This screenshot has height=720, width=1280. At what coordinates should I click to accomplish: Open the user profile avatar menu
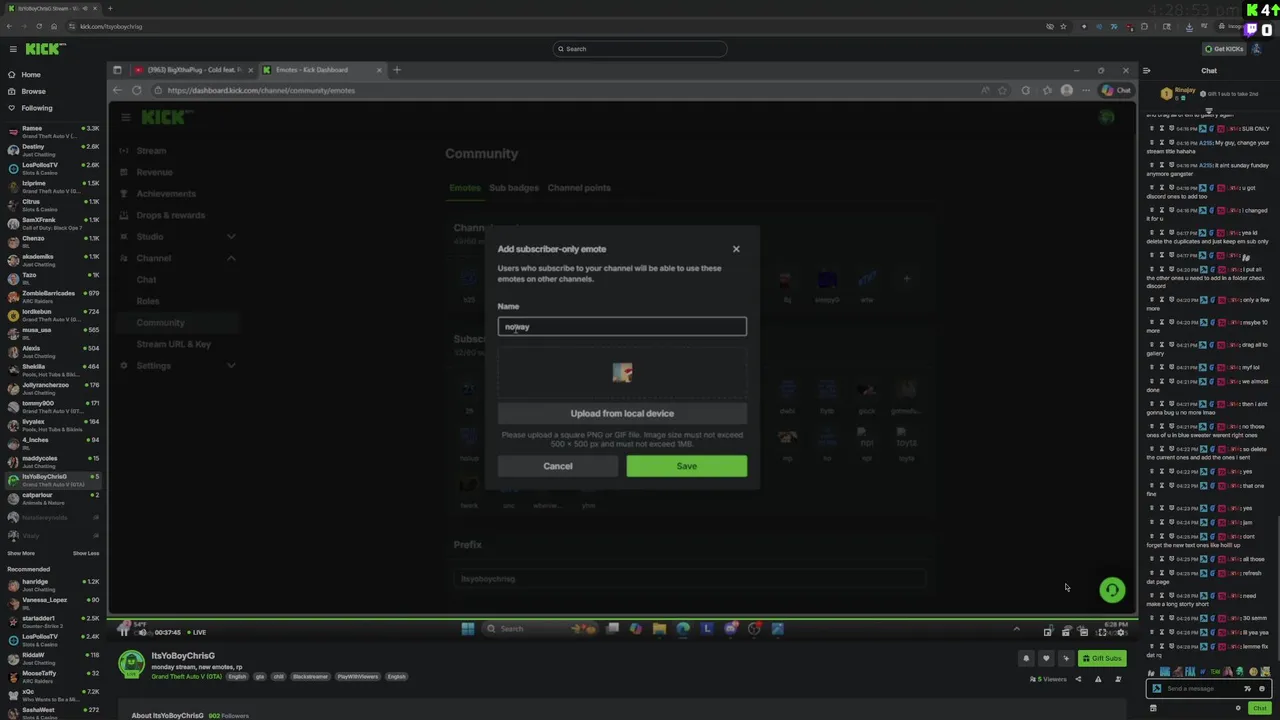tap(1257, 49)
